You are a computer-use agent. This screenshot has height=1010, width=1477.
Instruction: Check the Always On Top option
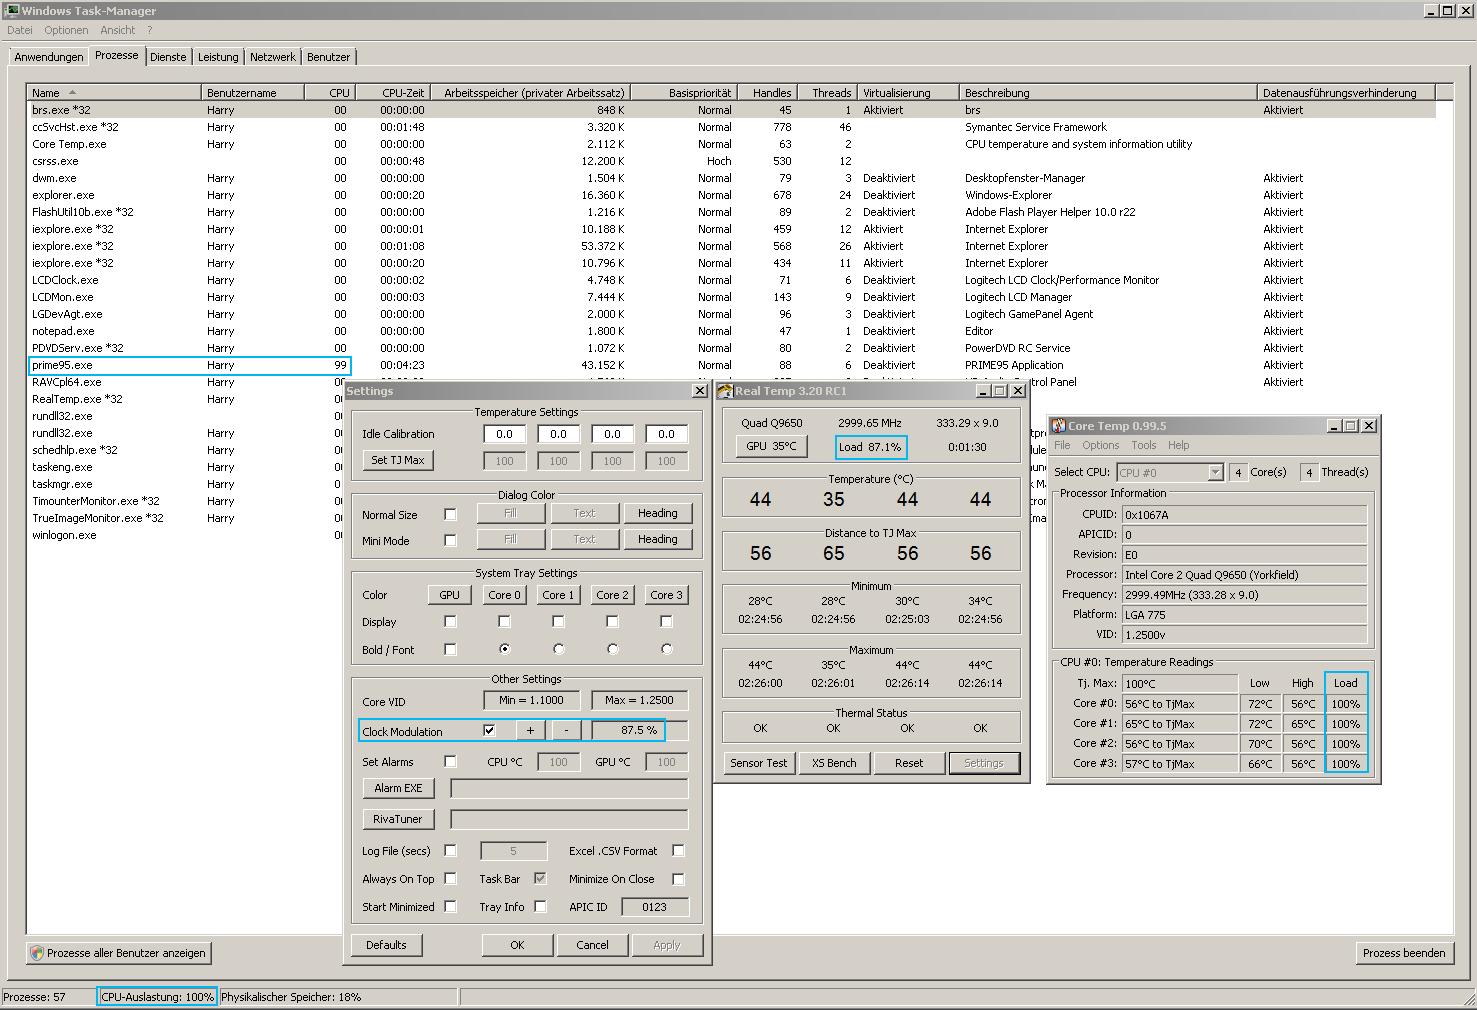click(x=450, y=879)
